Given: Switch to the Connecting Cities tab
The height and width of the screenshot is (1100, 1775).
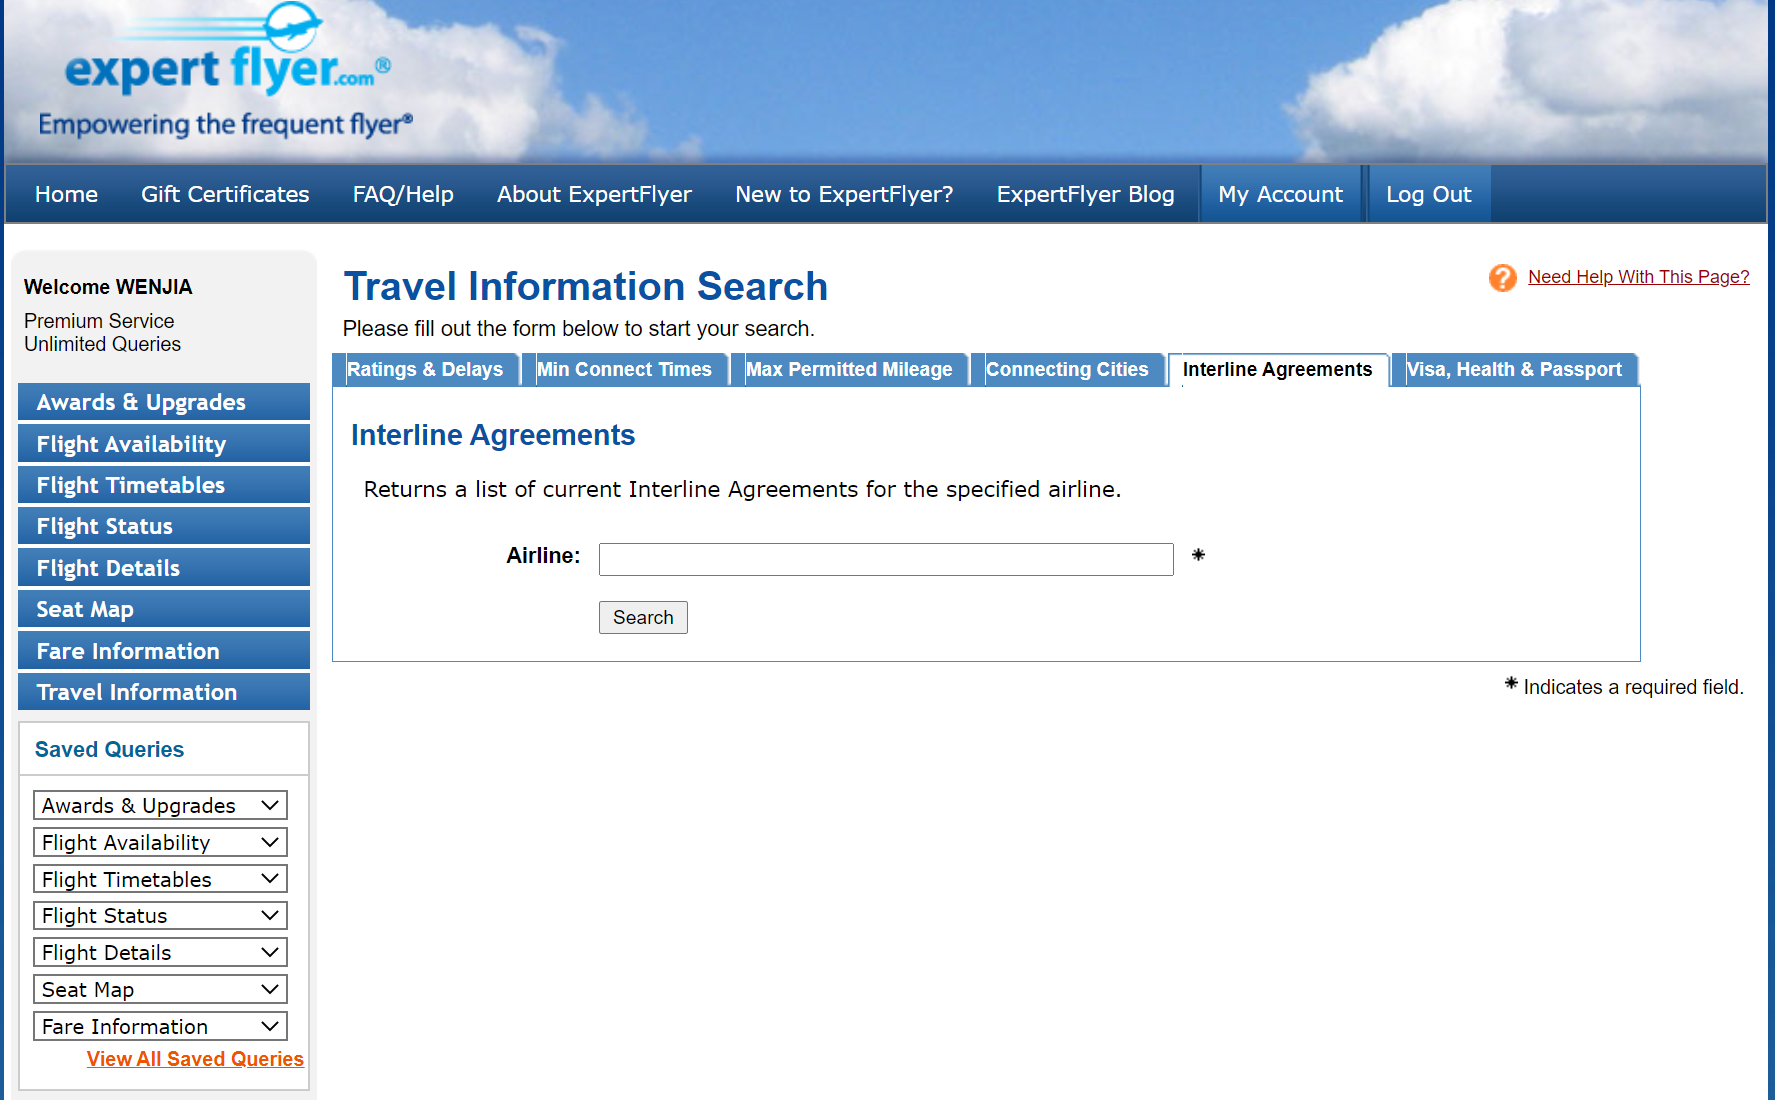Looking at the screenshot, I should point(1067,370).
